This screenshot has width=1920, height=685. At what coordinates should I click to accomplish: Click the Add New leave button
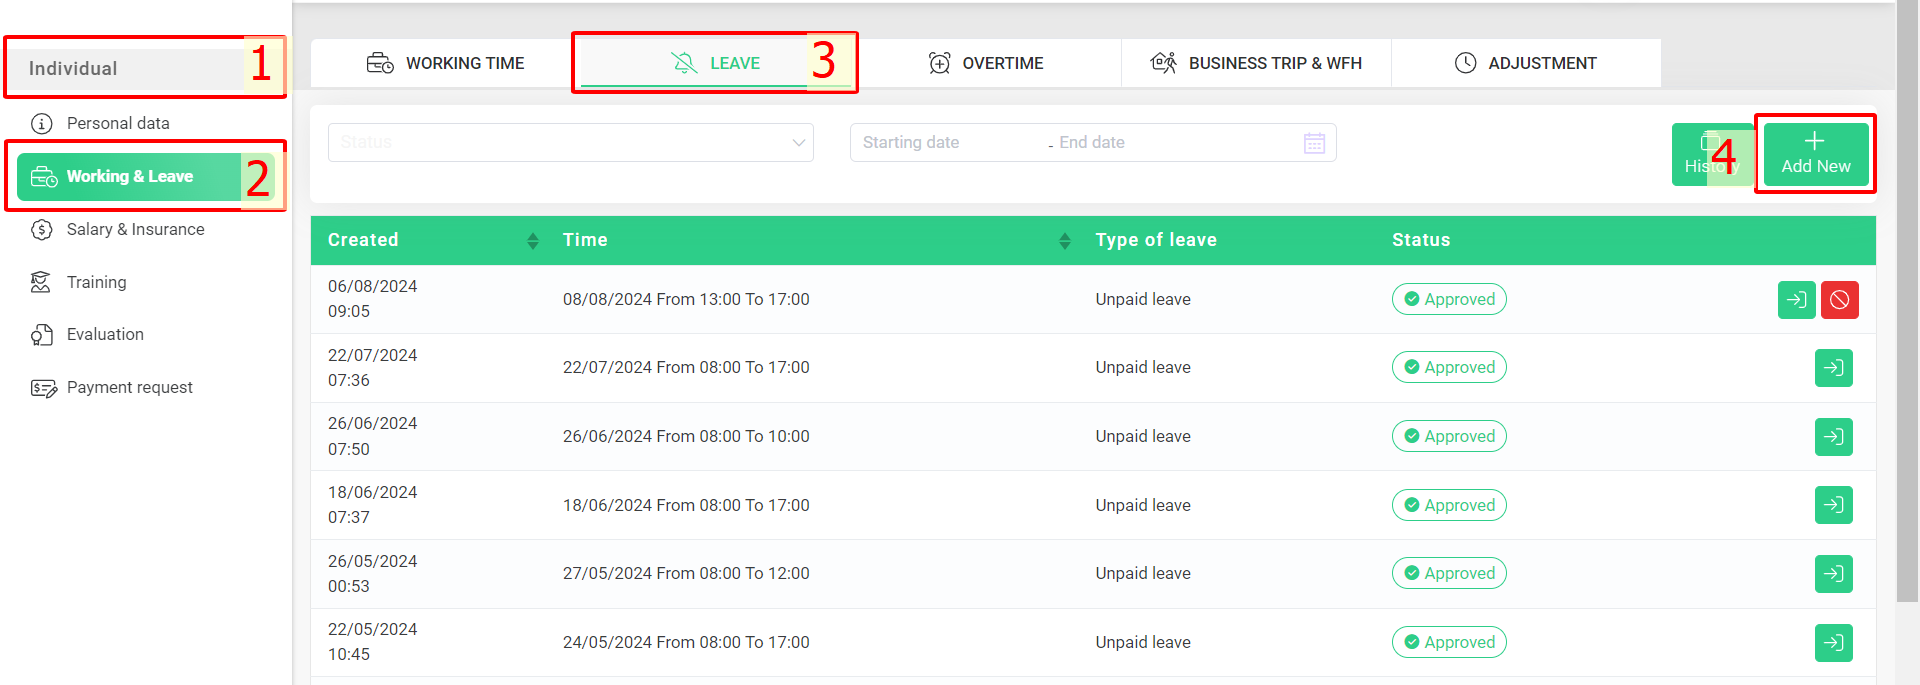click(x=1815, y=154)
